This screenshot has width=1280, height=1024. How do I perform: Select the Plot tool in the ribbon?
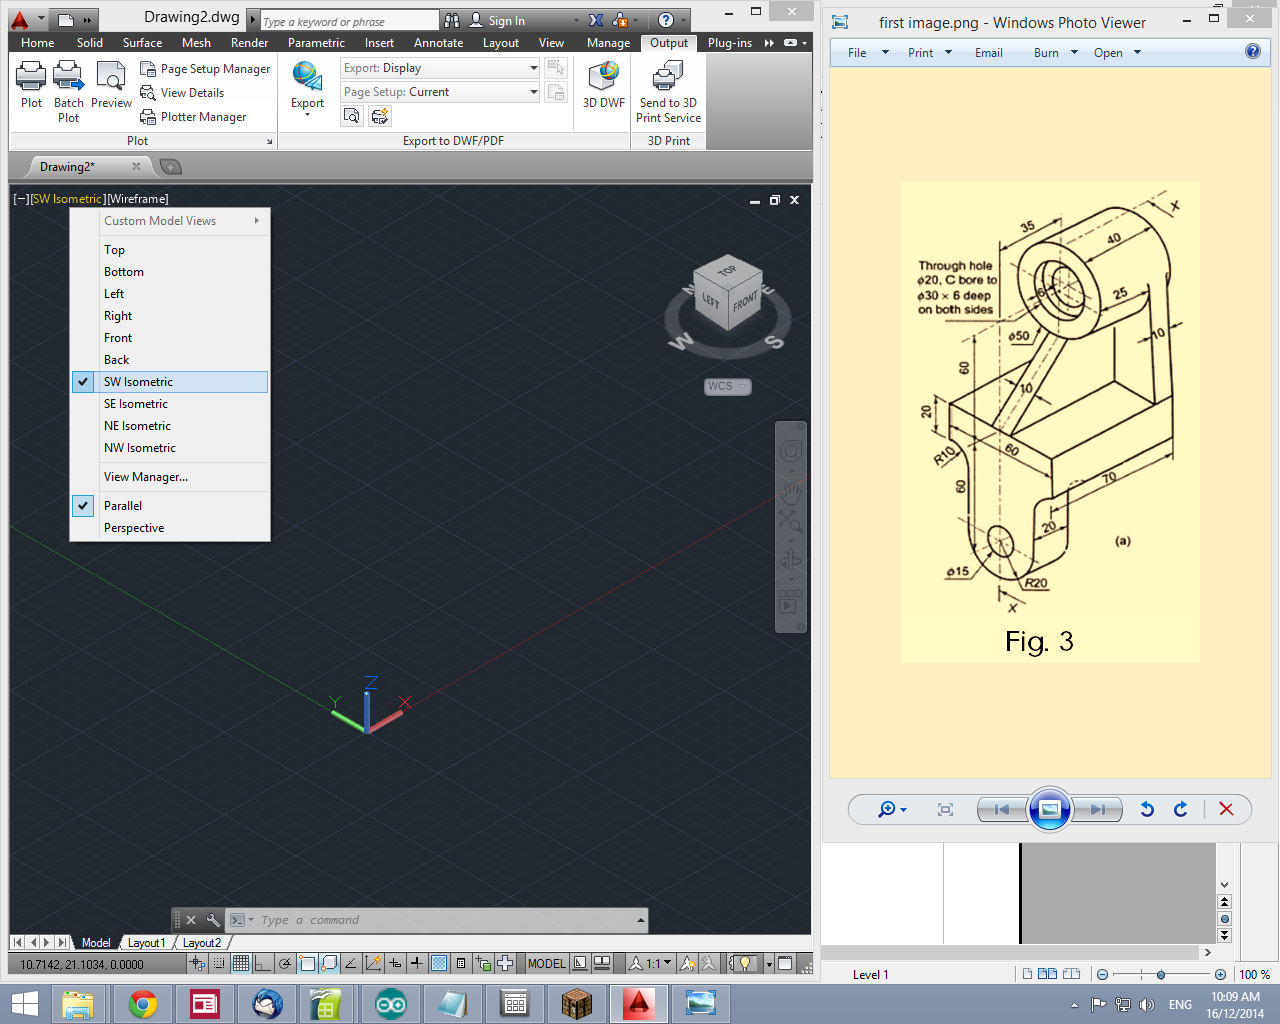pos(30,85)
